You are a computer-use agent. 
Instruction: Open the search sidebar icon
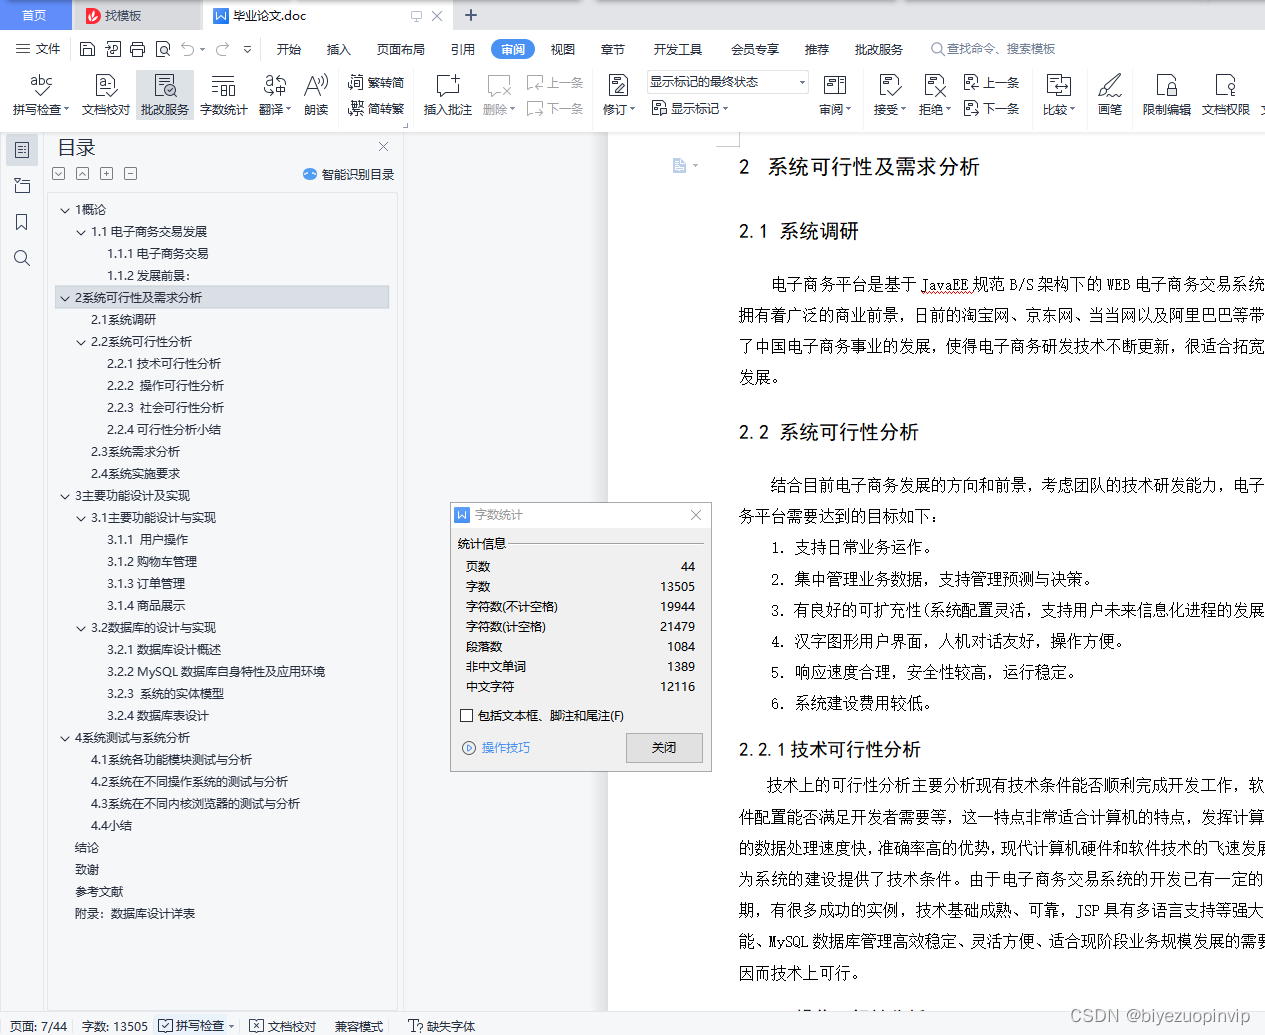tap(21, 258)
